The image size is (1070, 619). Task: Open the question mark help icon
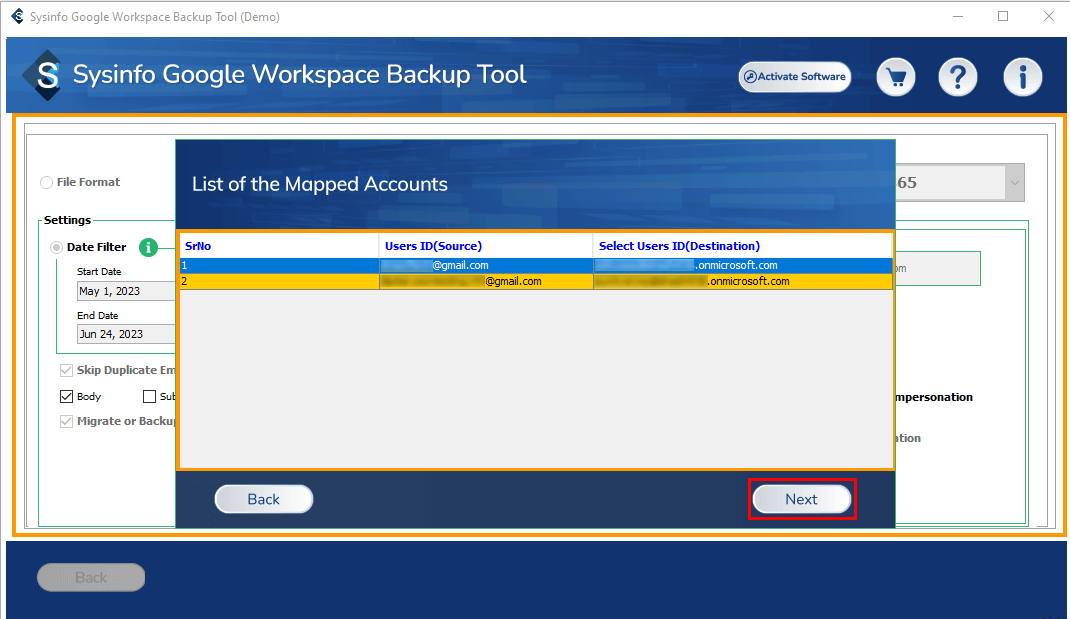(x=957, y=77)
